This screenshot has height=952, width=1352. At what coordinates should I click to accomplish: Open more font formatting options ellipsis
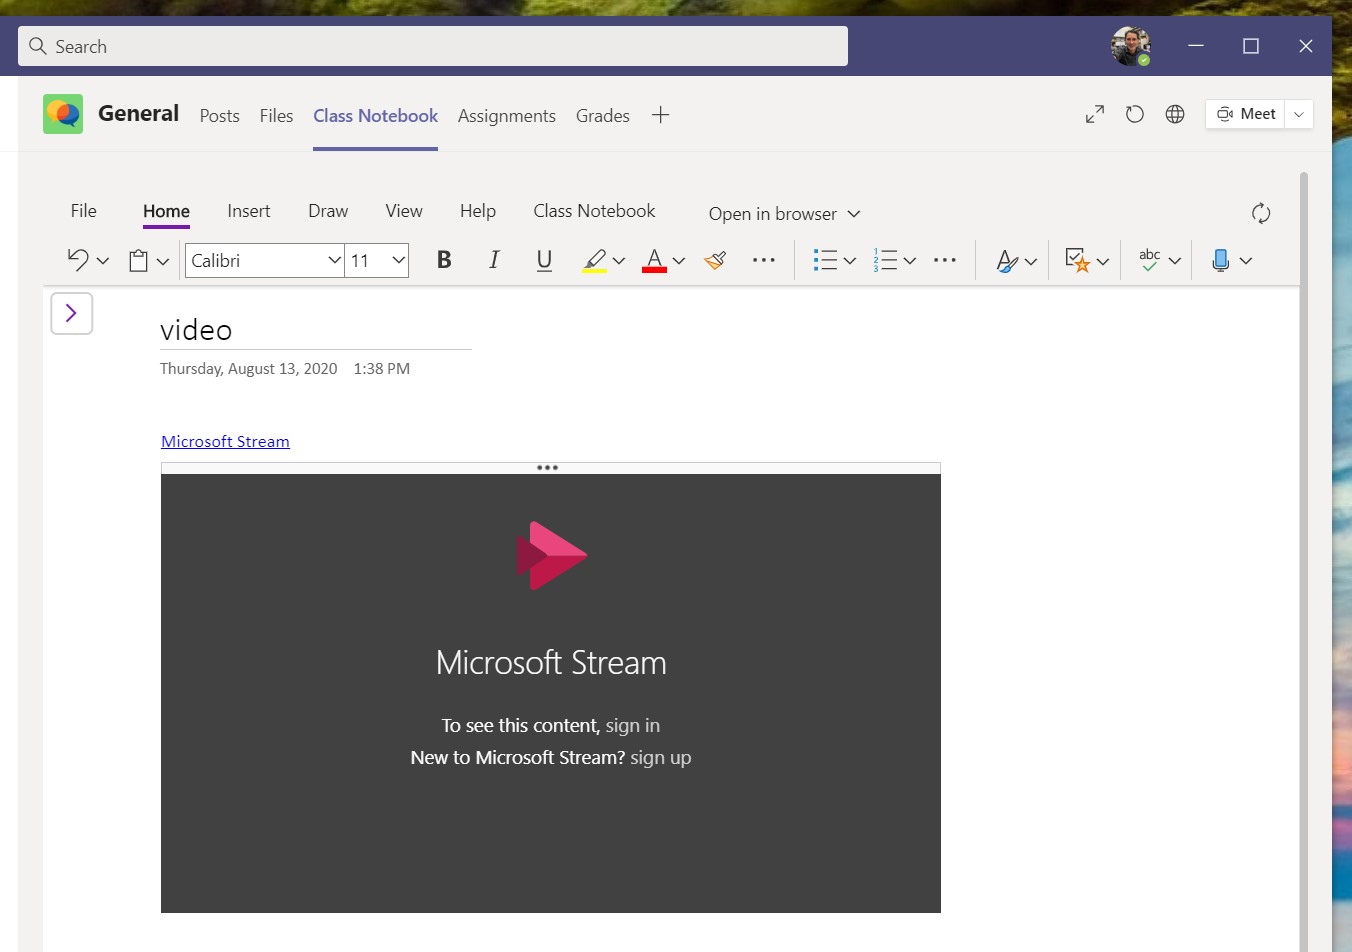(764, 260)
